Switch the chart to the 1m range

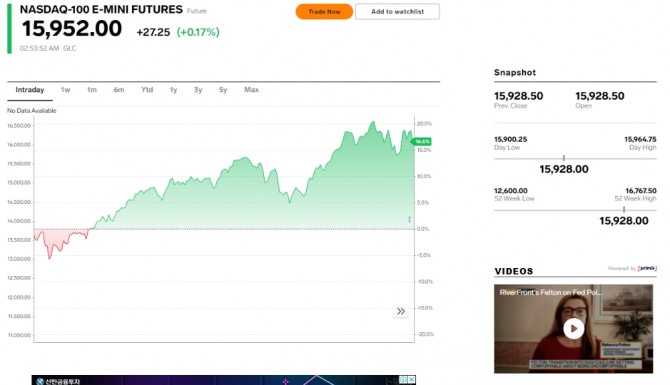pyautogui.click(x=92, y=90)
